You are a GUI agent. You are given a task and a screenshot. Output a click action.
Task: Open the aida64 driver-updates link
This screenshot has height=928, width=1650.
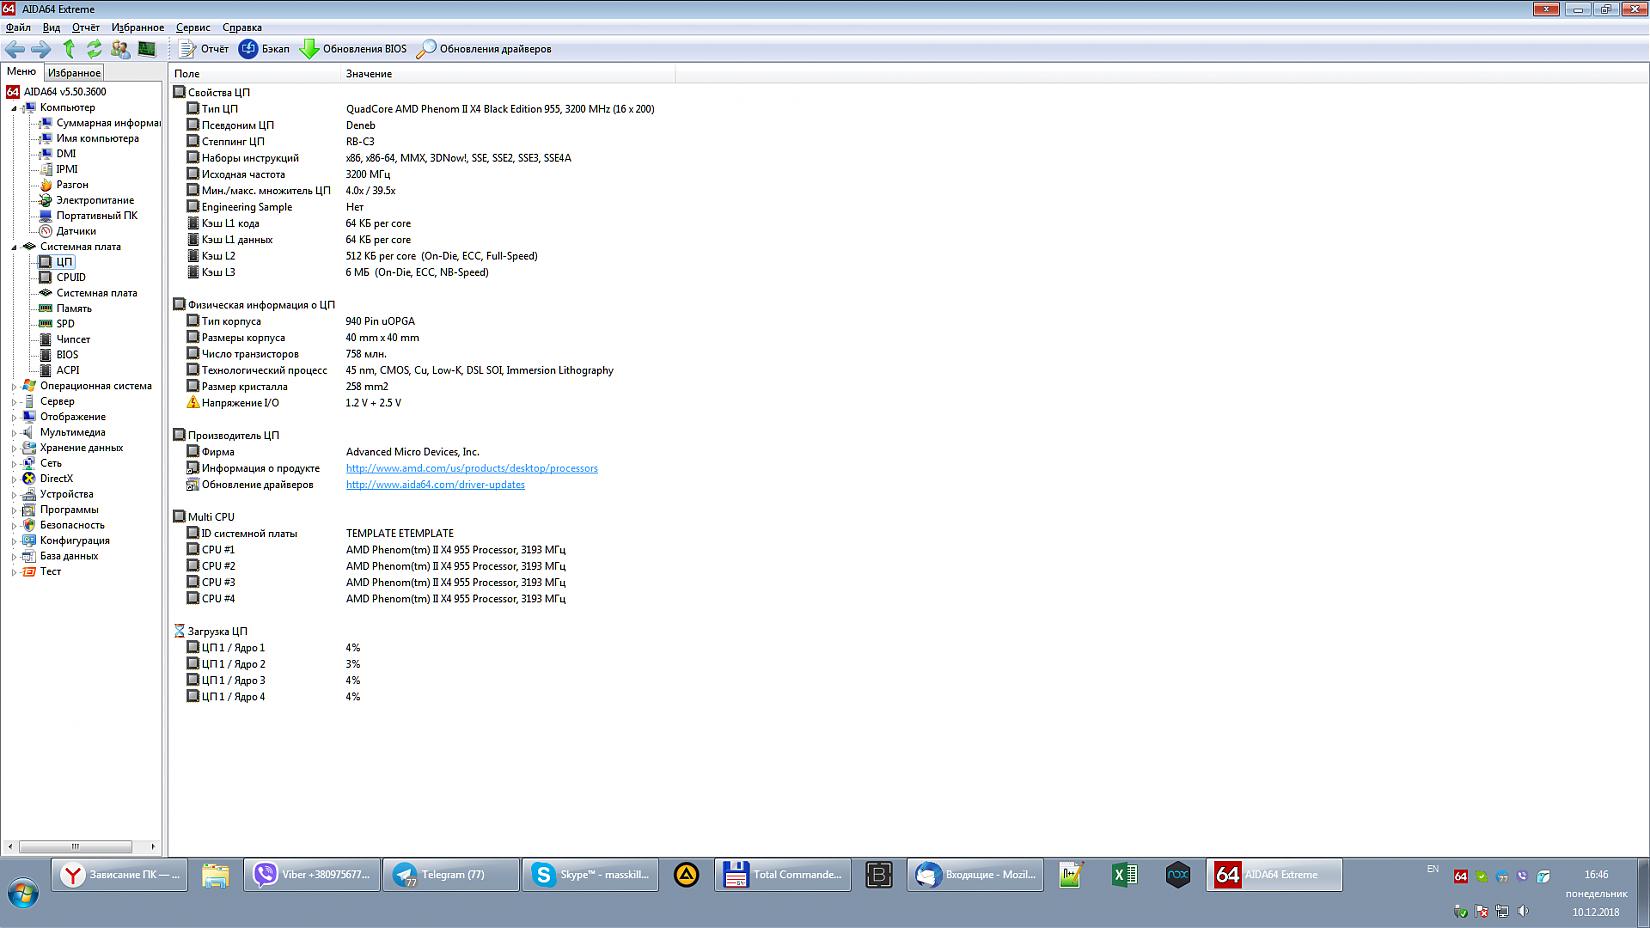(435, 485)
